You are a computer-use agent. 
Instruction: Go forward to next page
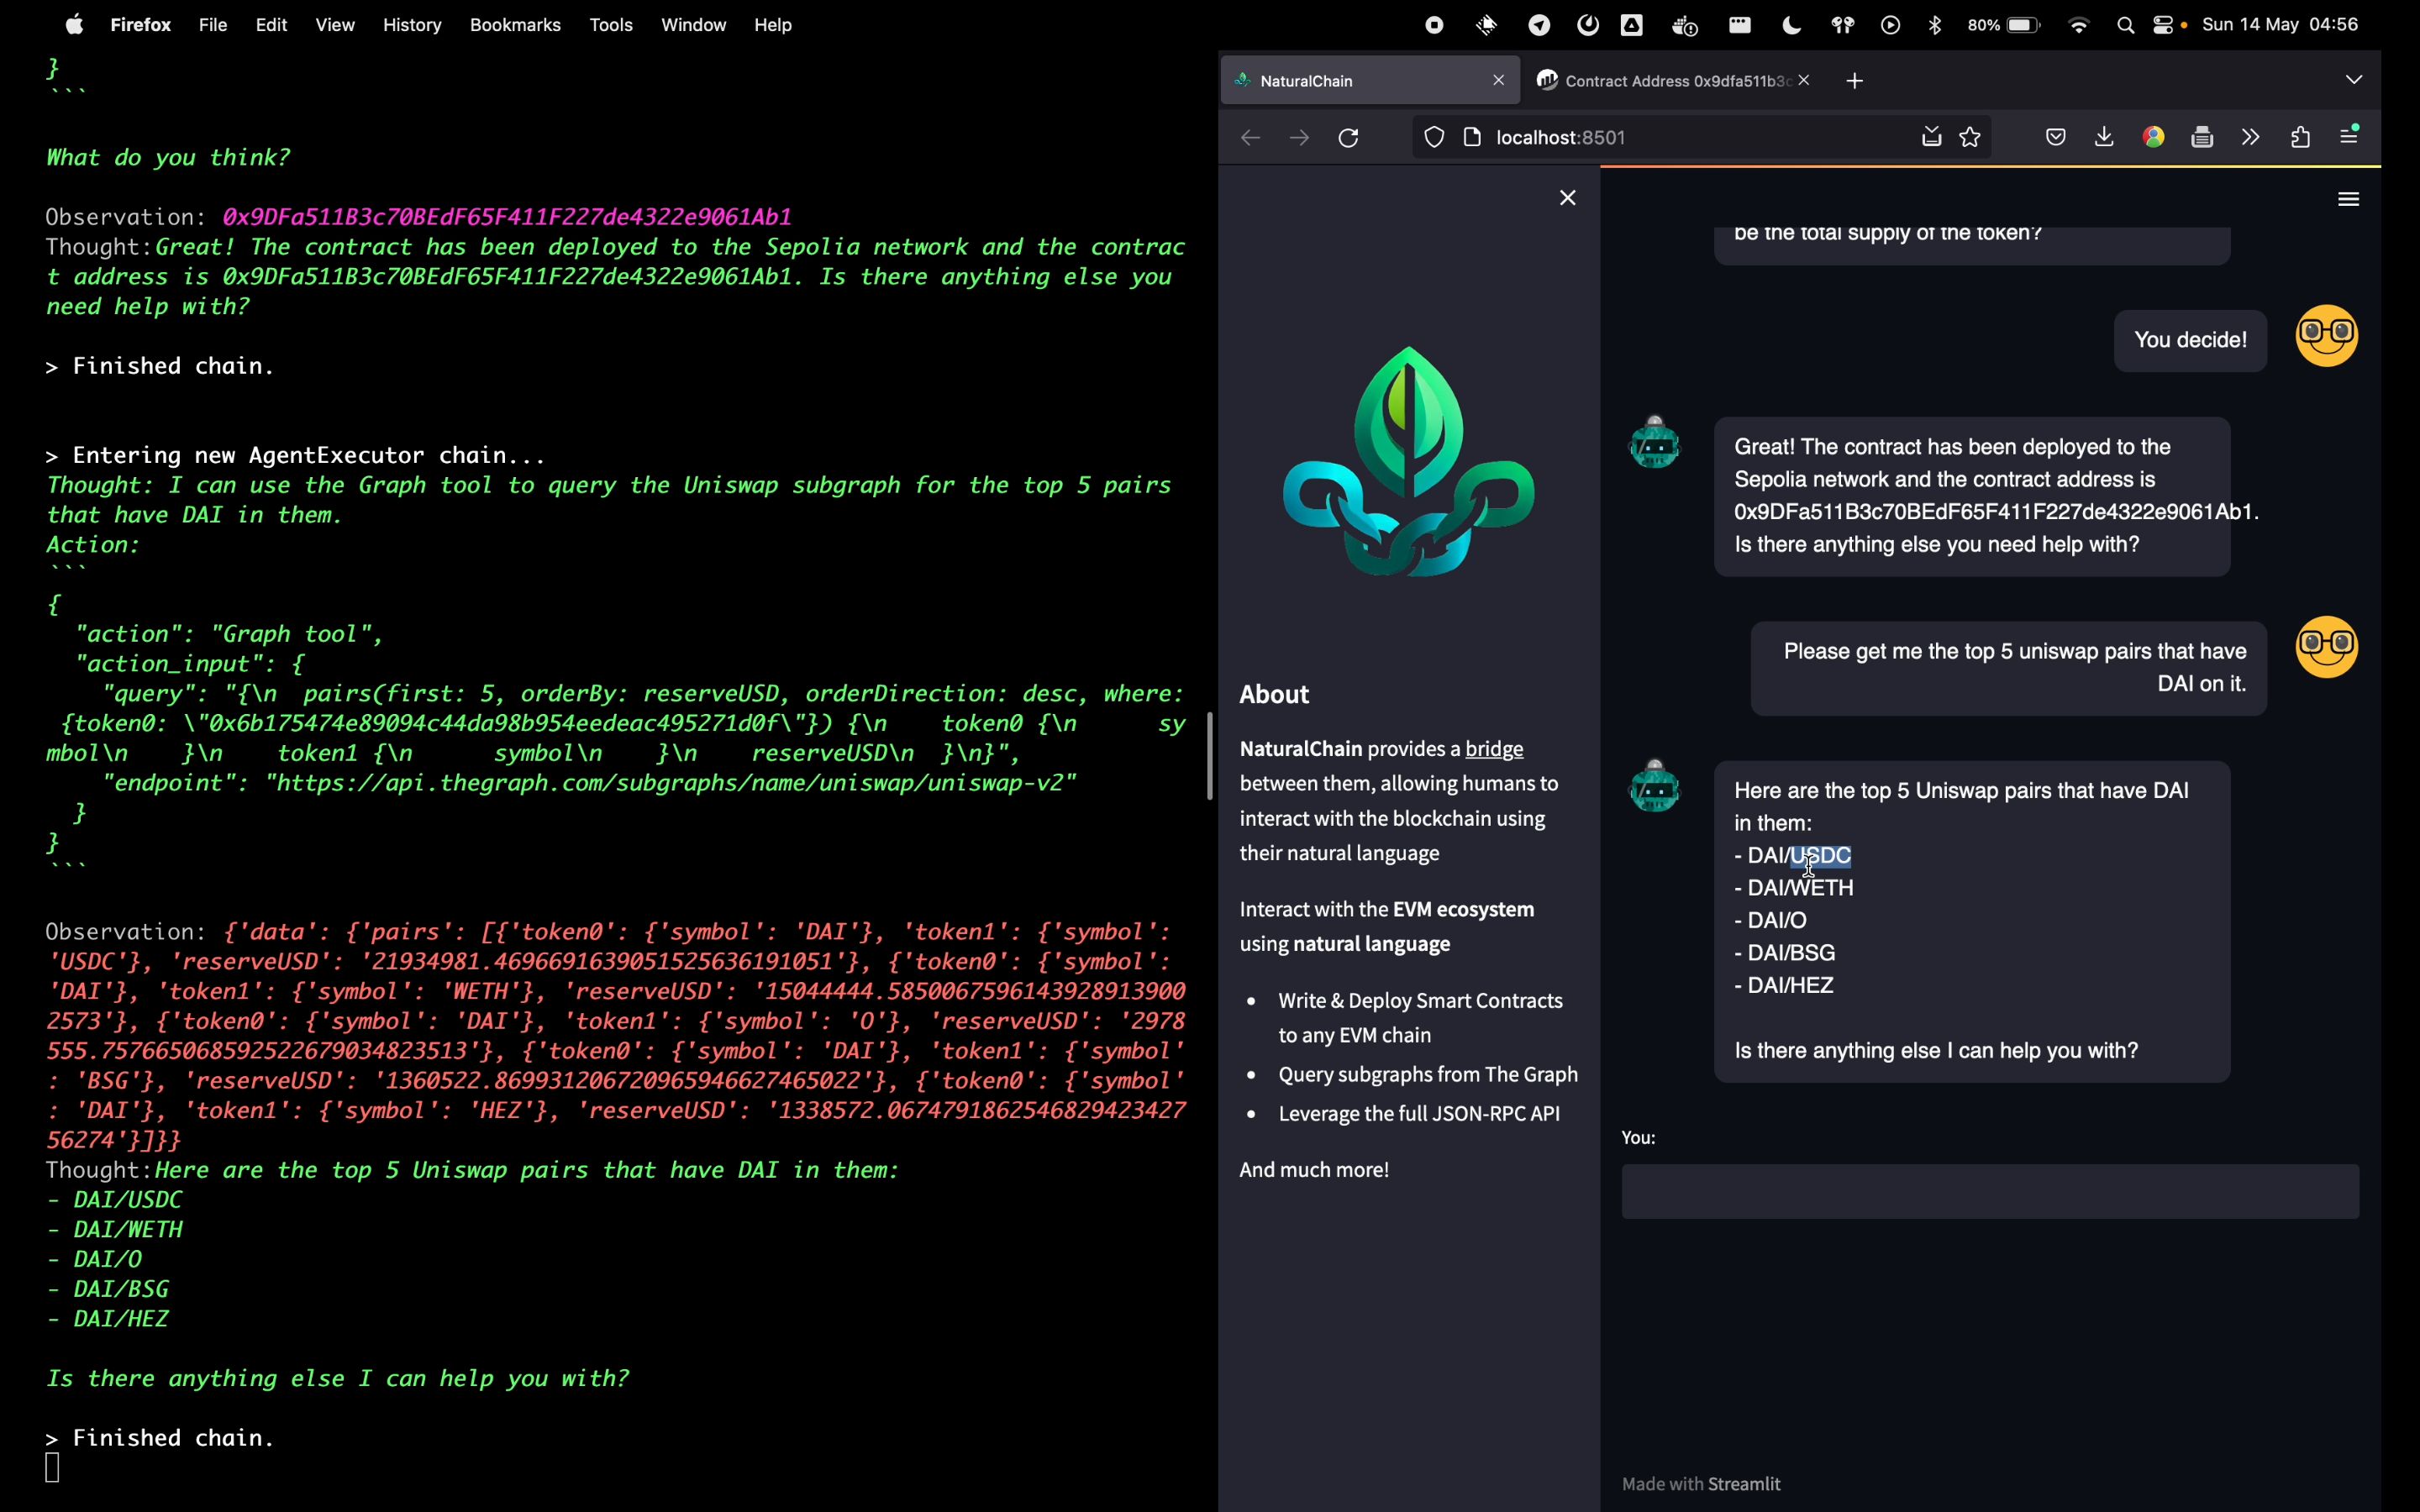[x=1299, y=138]
